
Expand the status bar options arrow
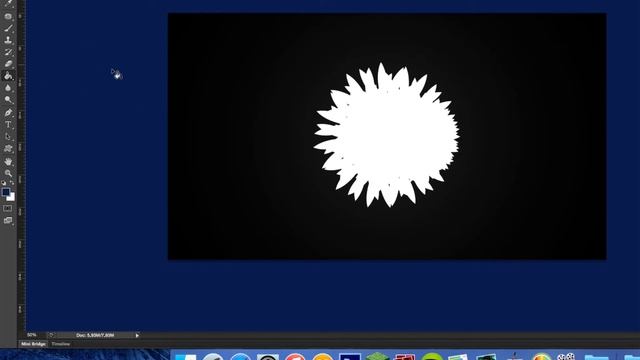pos(137,336)
